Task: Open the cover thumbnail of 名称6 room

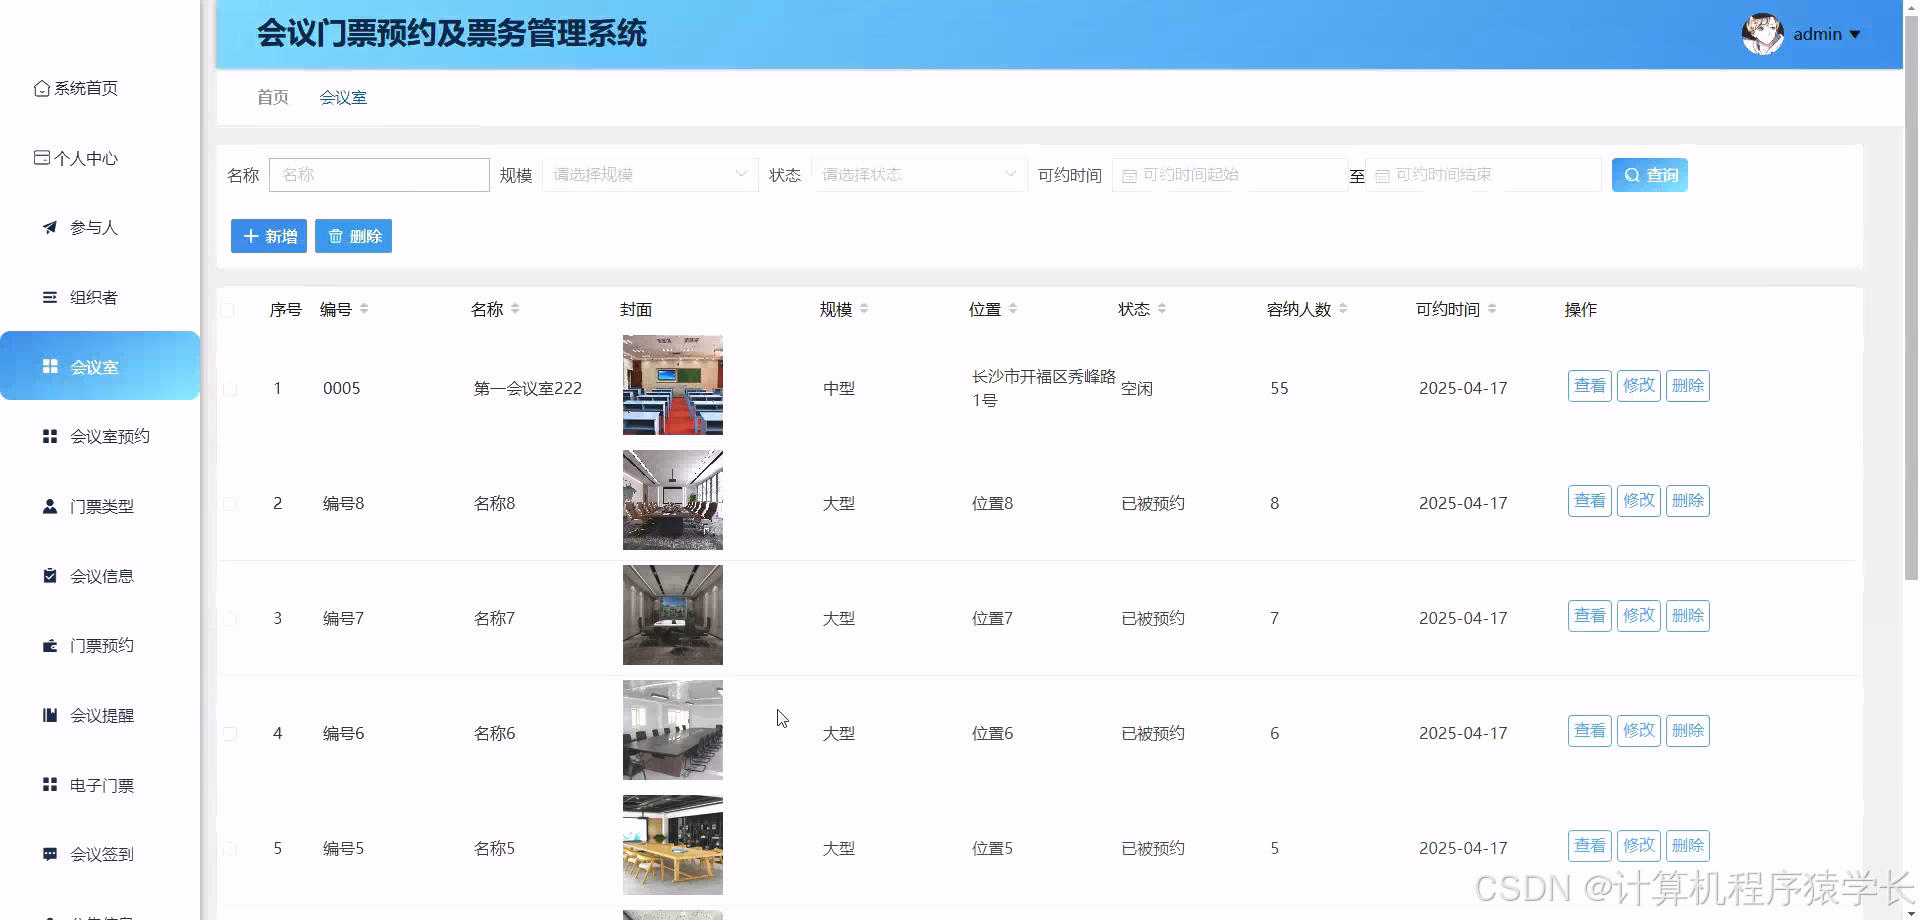Action: click(x=672, y=730)
